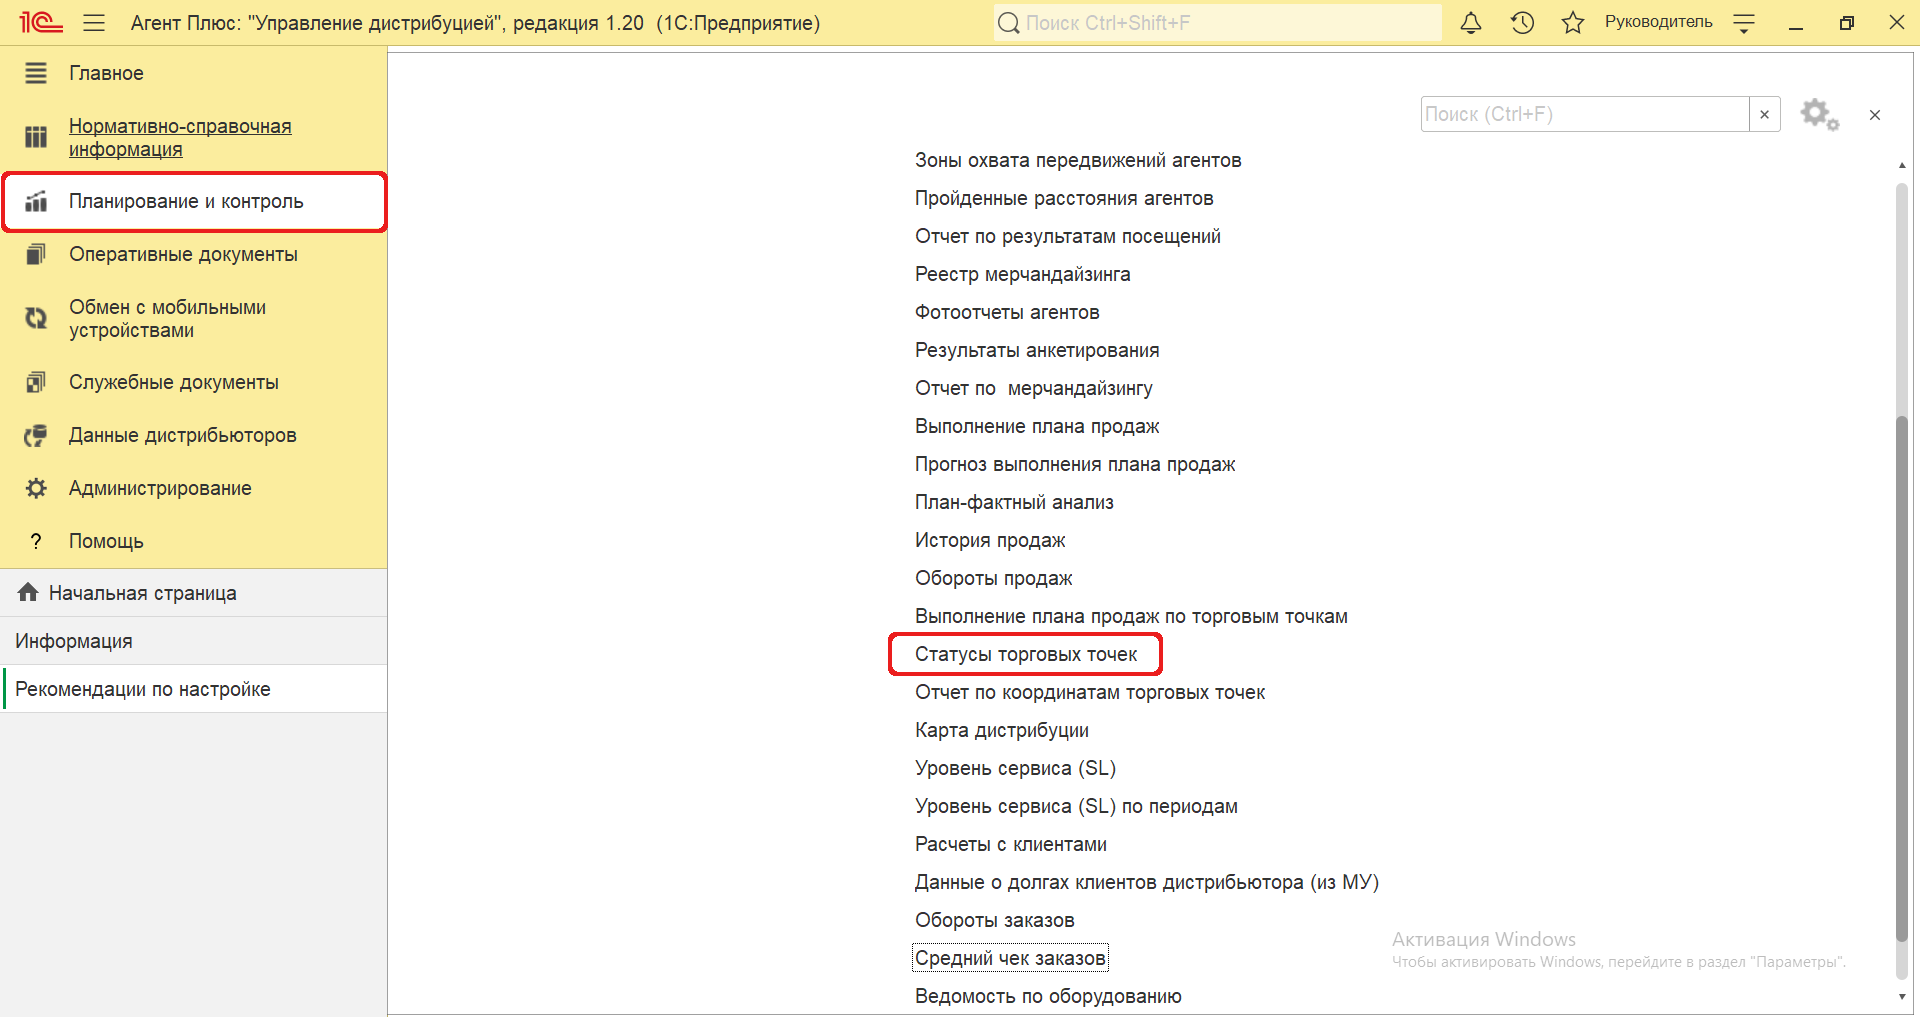Open Выполнение плана продаж report
This screenshot has width=1920, height=1017.
(1037, 426)
